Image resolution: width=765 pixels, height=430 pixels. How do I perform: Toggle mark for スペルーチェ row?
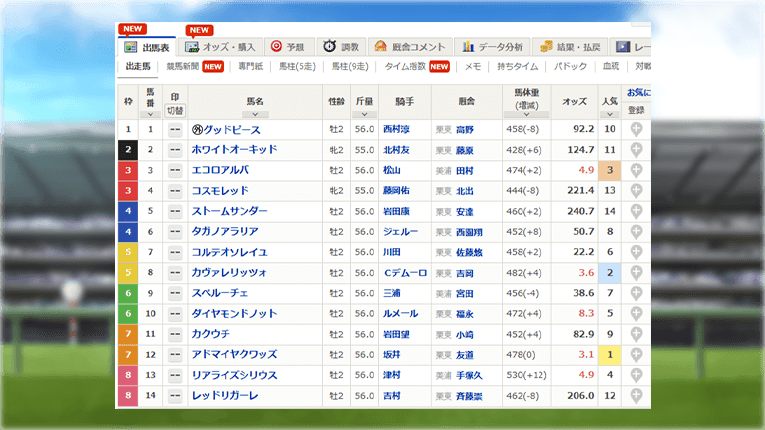point(175,294)
